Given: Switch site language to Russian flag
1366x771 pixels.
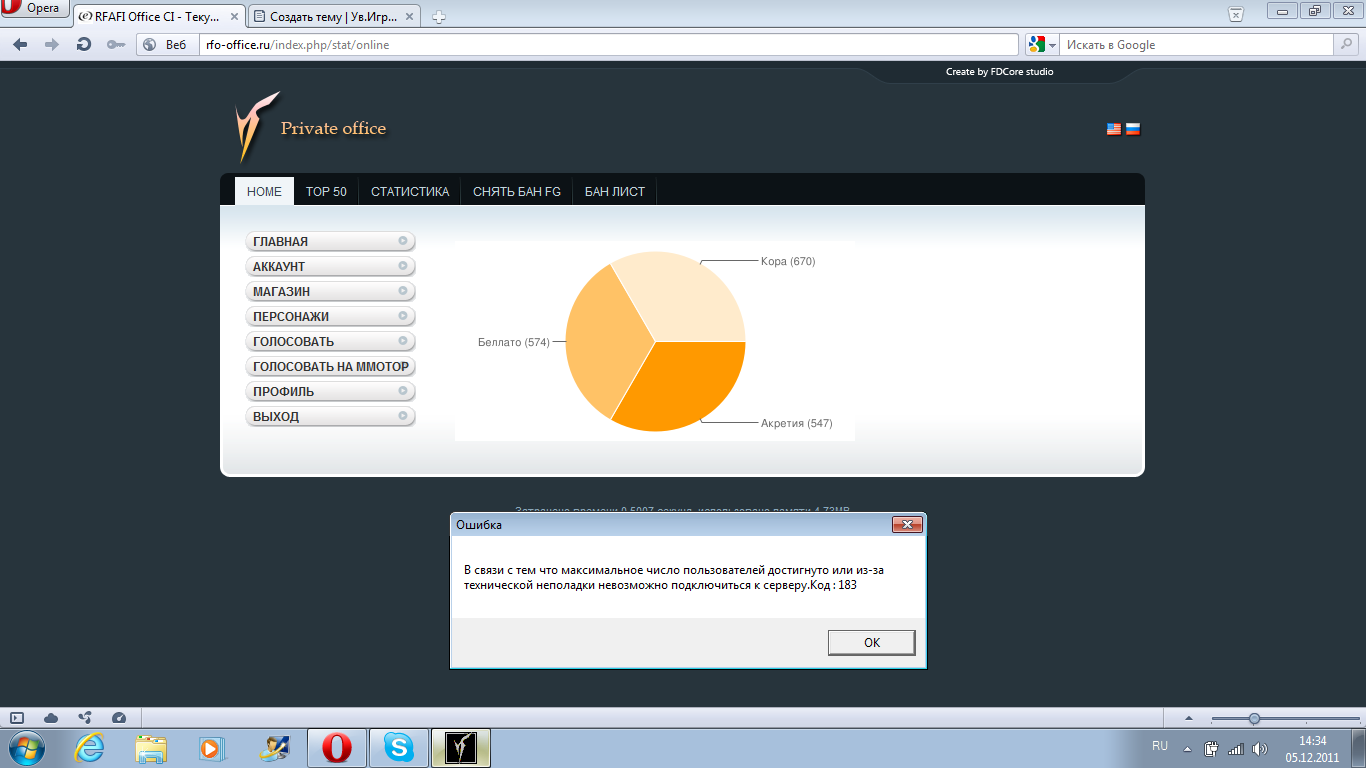Looking at the screenshot, I should click(1133, 129).
